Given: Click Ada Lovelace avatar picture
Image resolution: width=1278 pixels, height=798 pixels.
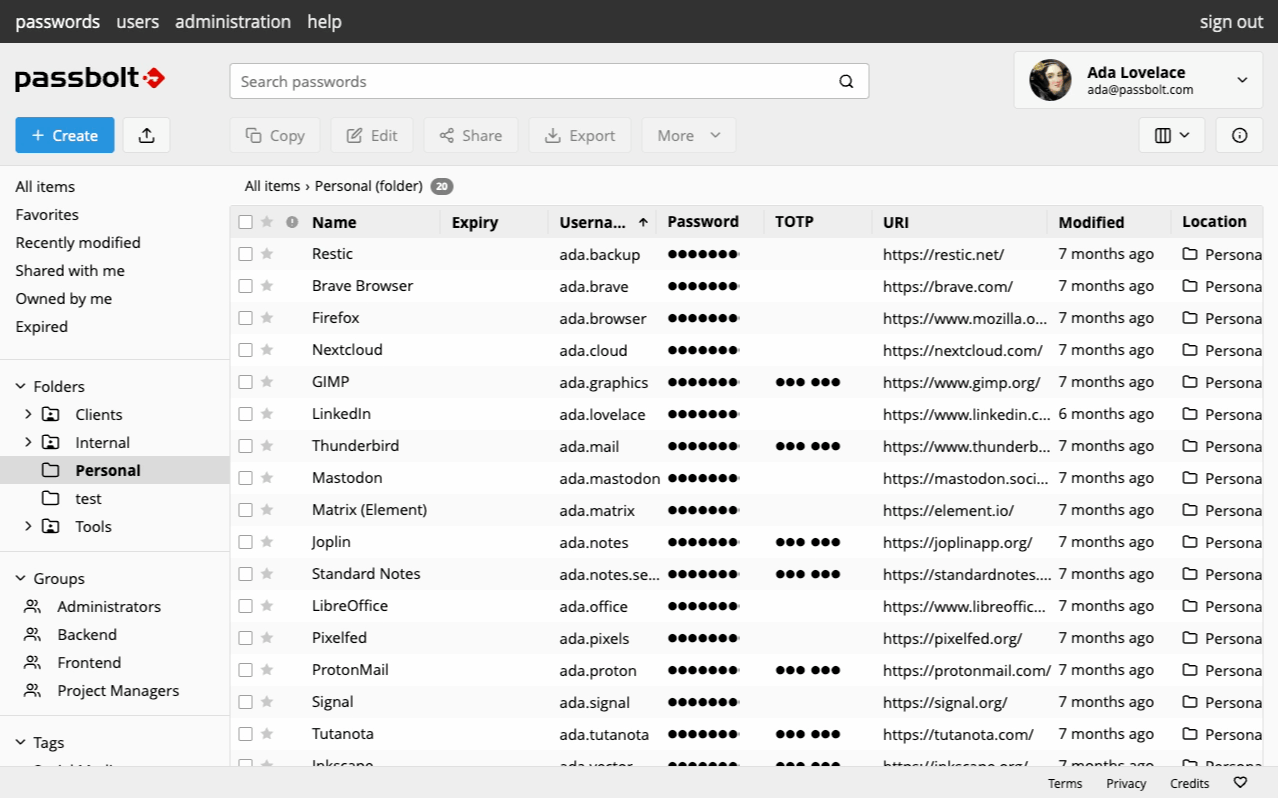Looking at the screenshot, I should pos(1051,80).
